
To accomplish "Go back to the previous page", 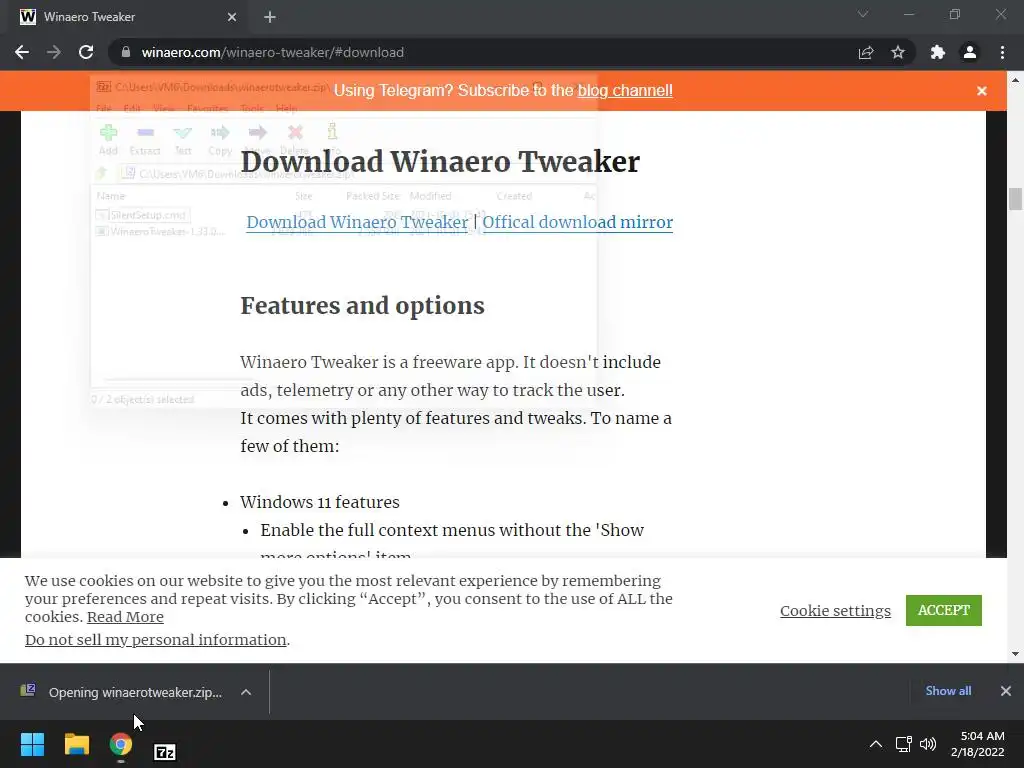I will (x=22, y=52).
